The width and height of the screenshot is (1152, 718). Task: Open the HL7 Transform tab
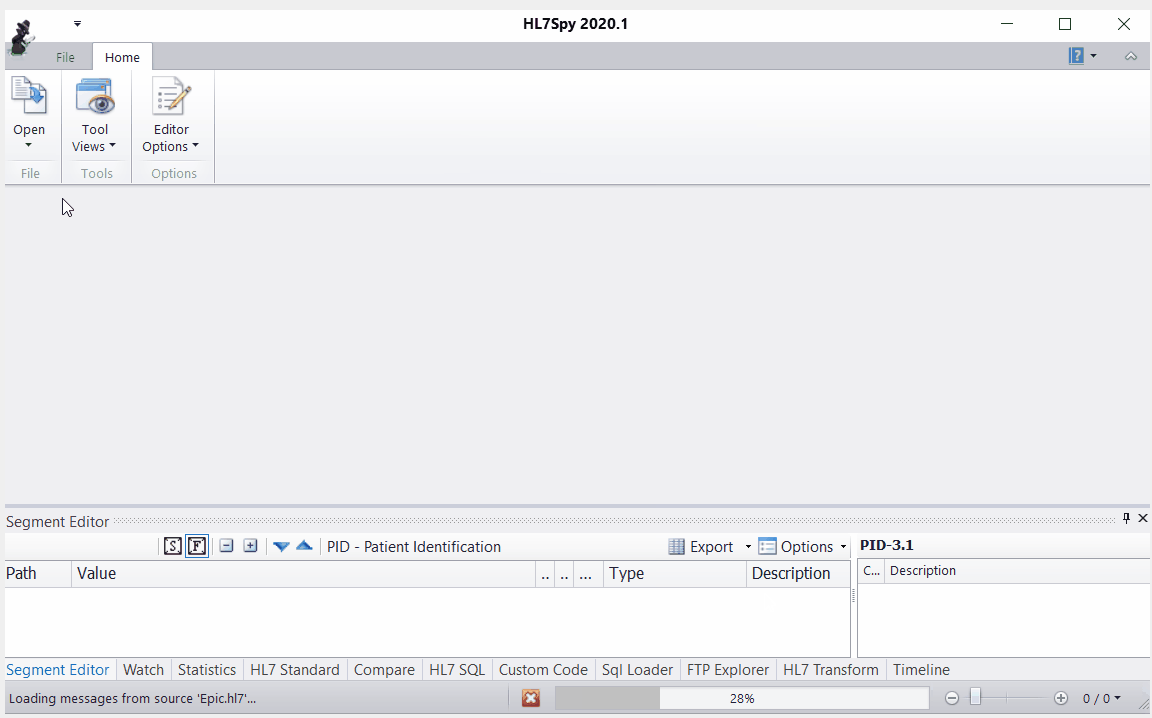click(x=830, y=669)
